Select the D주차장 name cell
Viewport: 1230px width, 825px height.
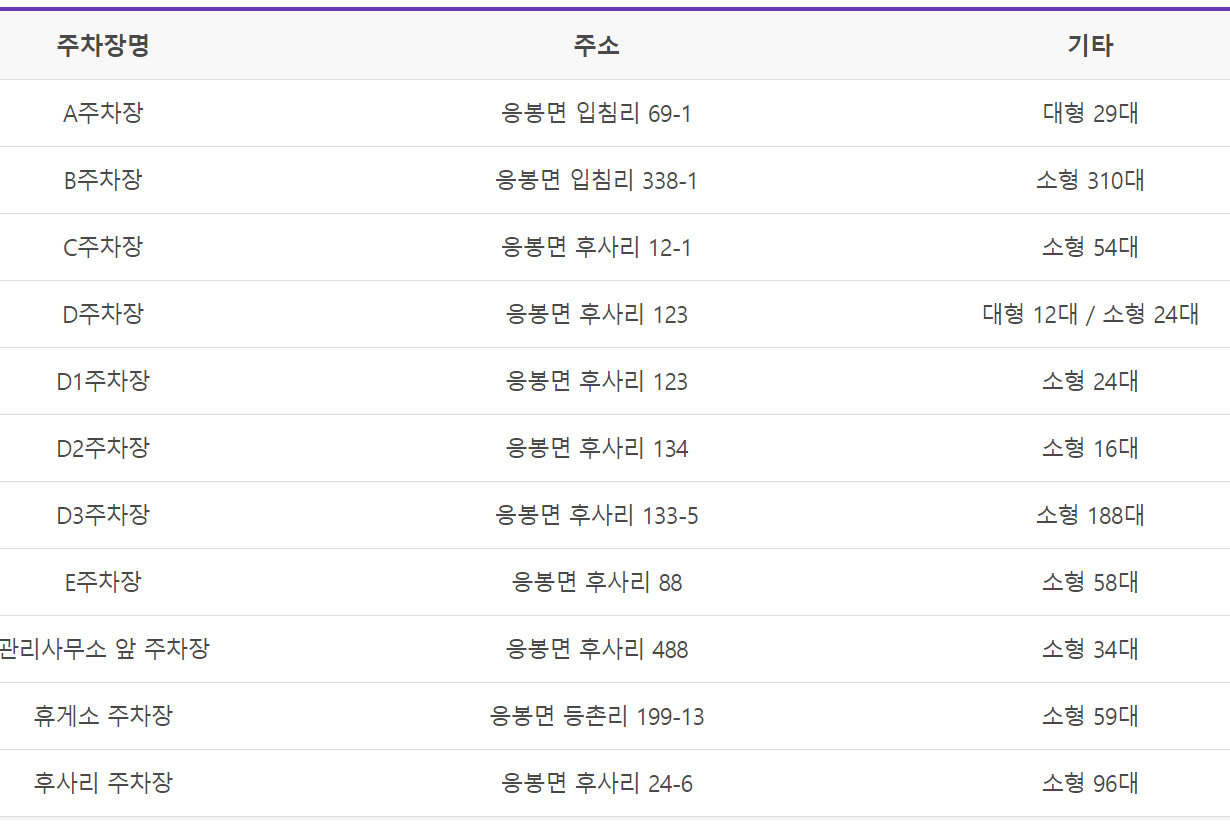point(103,314)
